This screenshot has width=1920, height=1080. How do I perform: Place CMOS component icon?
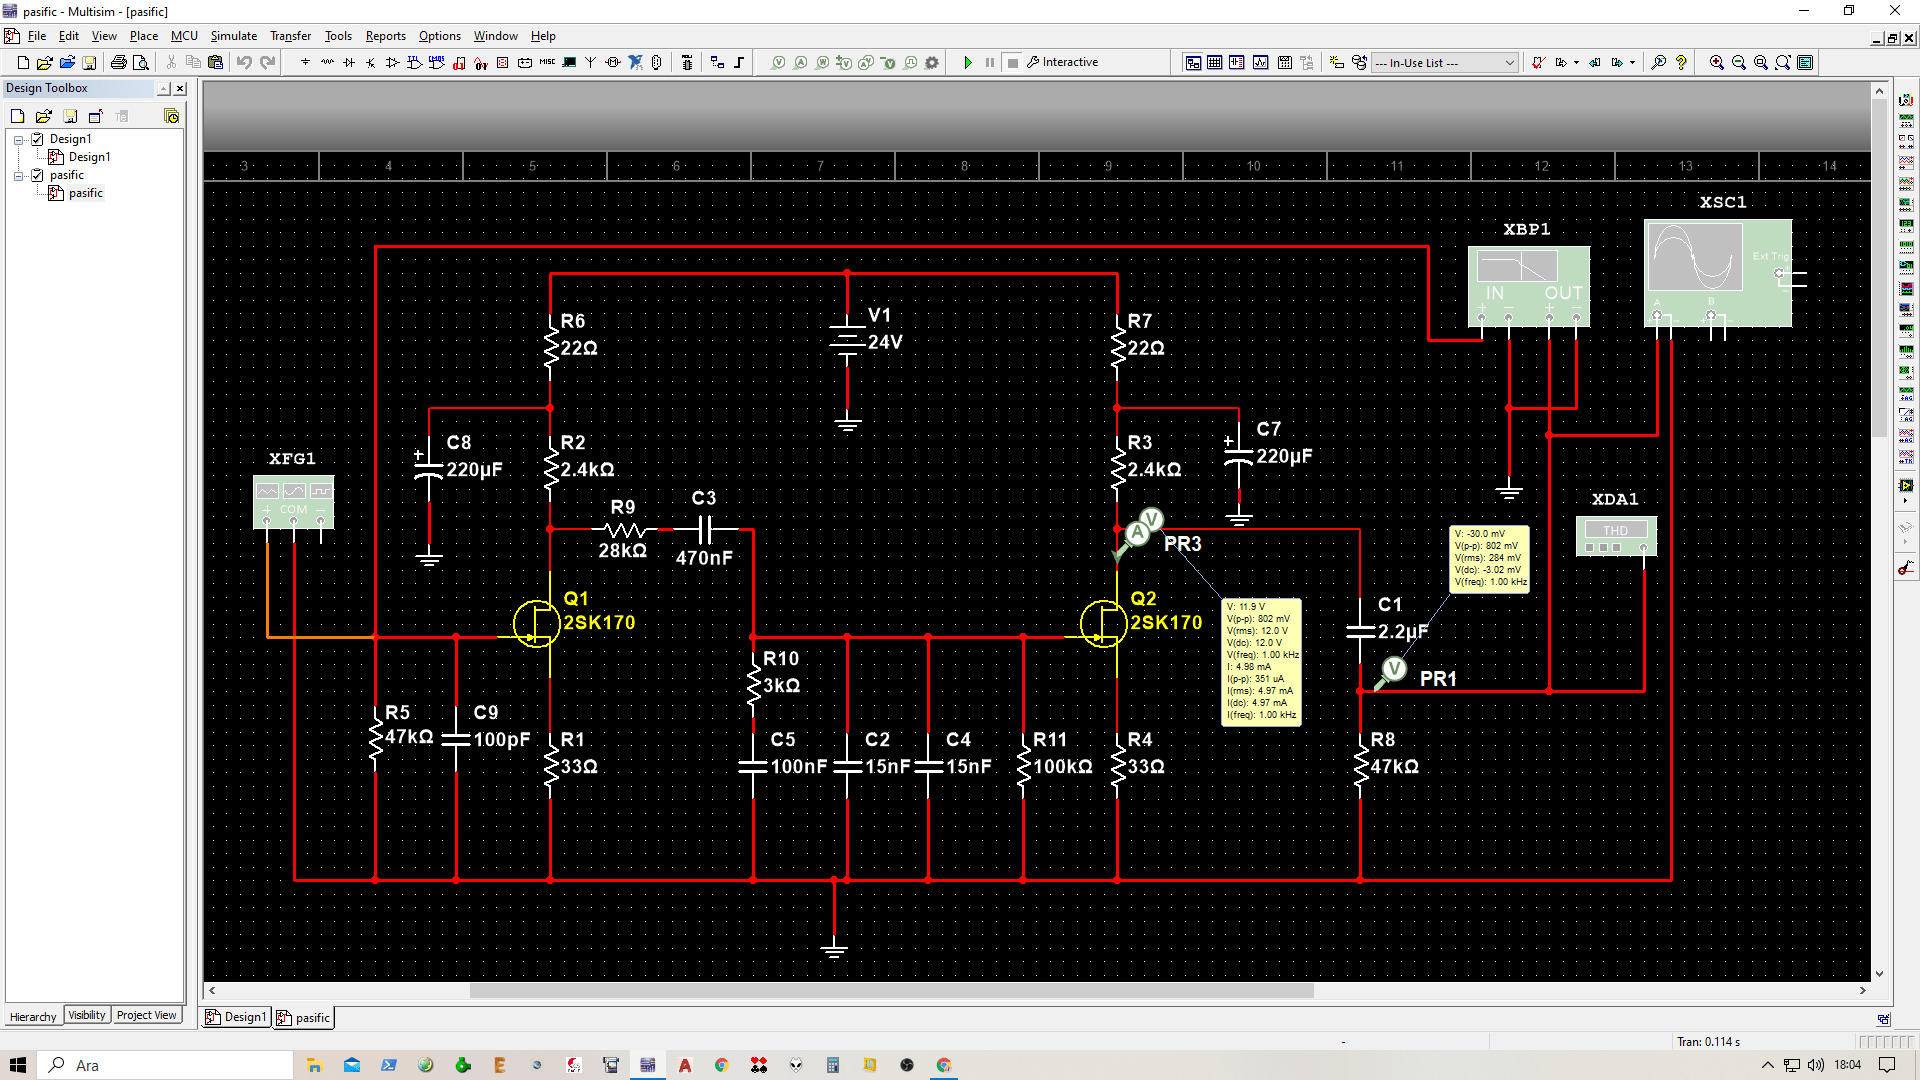[x=436, y=62]
